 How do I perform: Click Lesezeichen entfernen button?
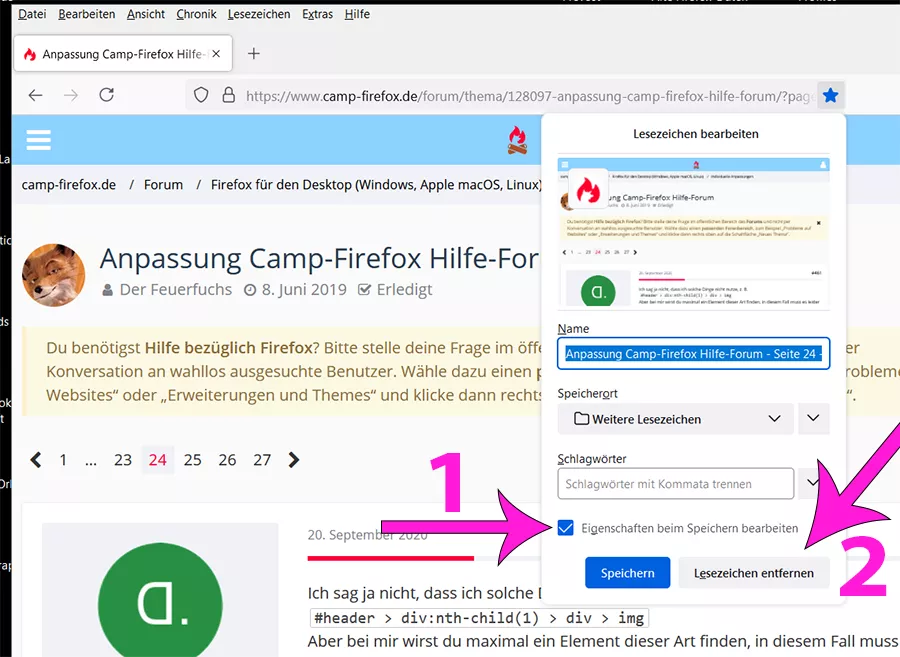click(x=754, y=573)
